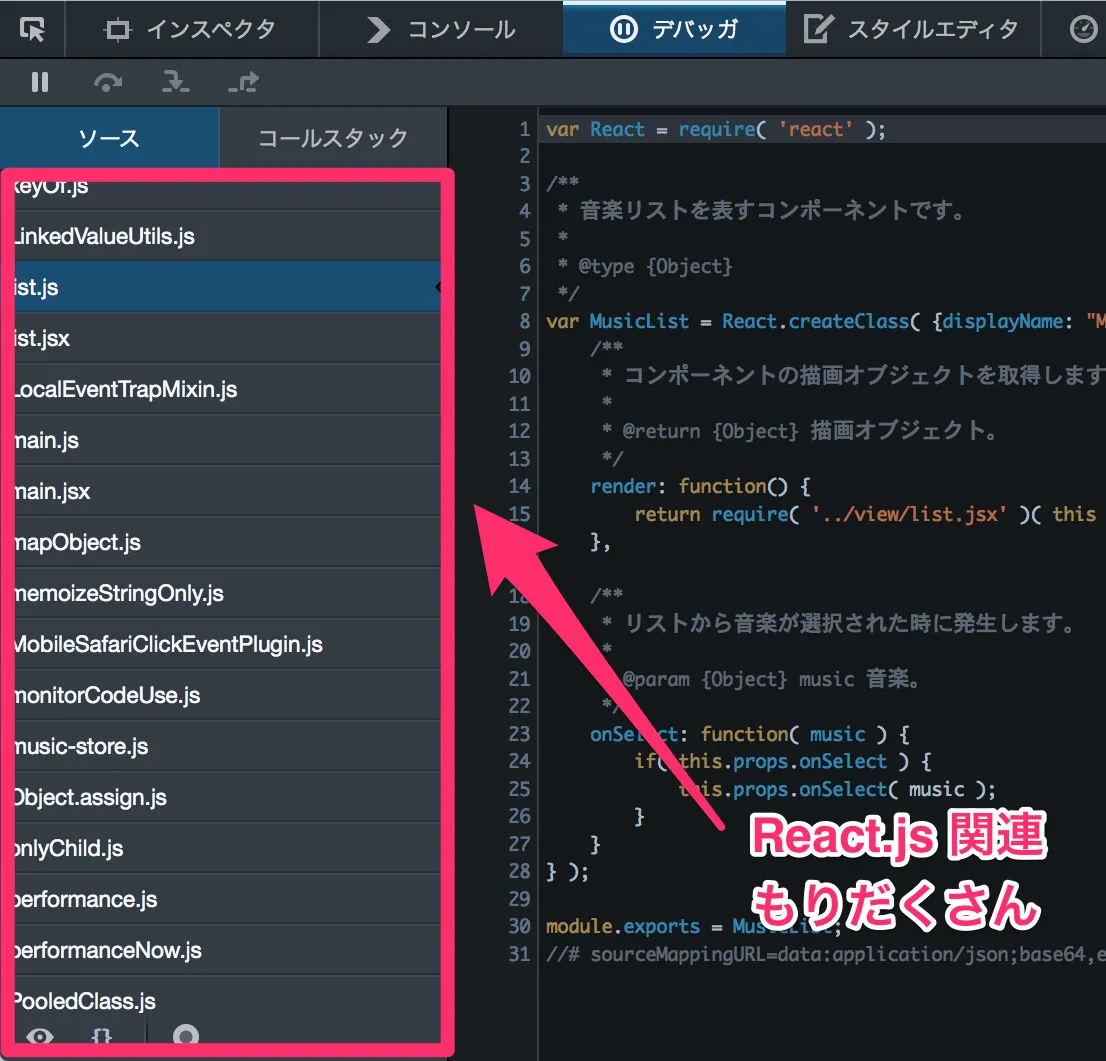The height and width of the screenshot is (1061, 1106).
Task: Open source search via the magnifier icon
Action: tap(185, 1038)
